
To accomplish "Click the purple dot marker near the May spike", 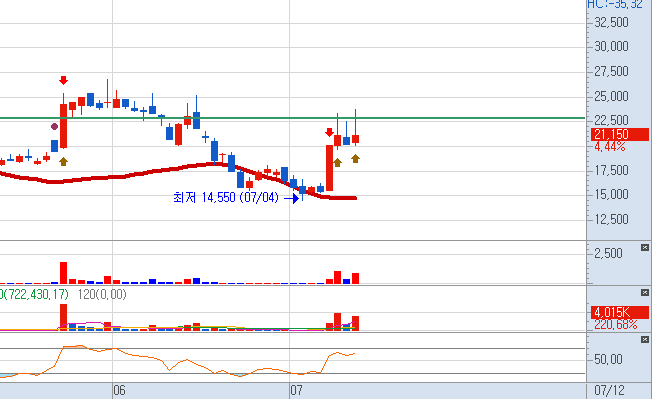I will pyautogui.click(x=54, y=126).
